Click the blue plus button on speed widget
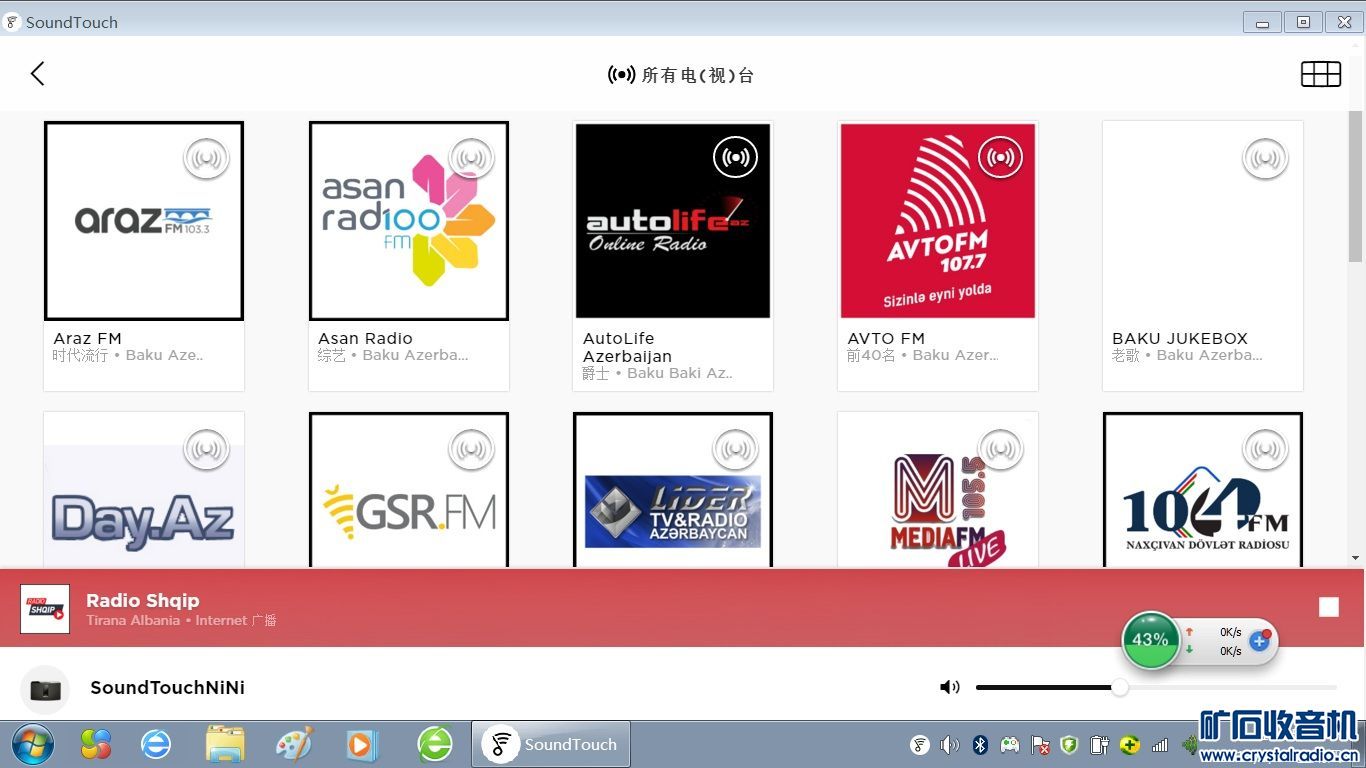The width and height of the screenshot is (1366, 768). [x=1259, y=641]
